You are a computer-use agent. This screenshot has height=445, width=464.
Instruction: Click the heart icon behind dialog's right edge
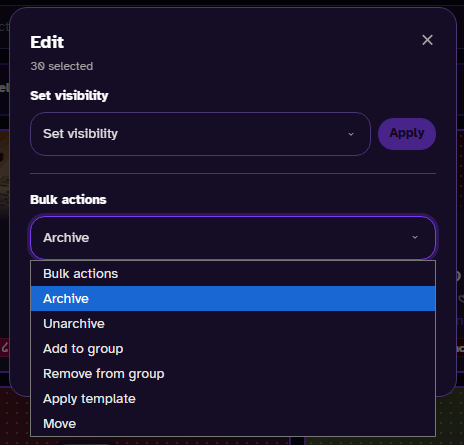461,298
